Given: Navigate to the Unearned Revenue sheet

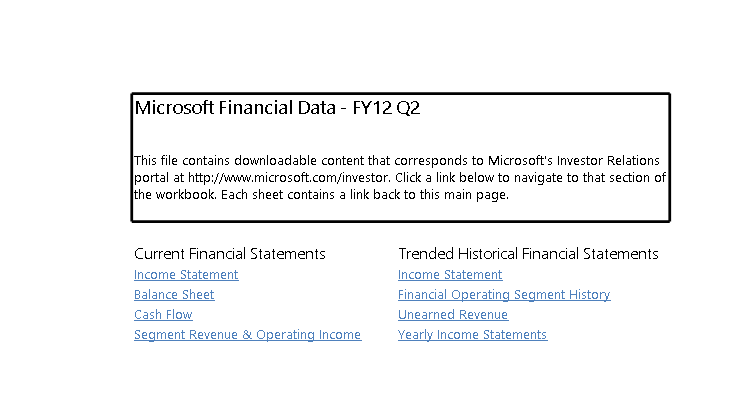Looking at the screenshot, I should pos(453,314).
